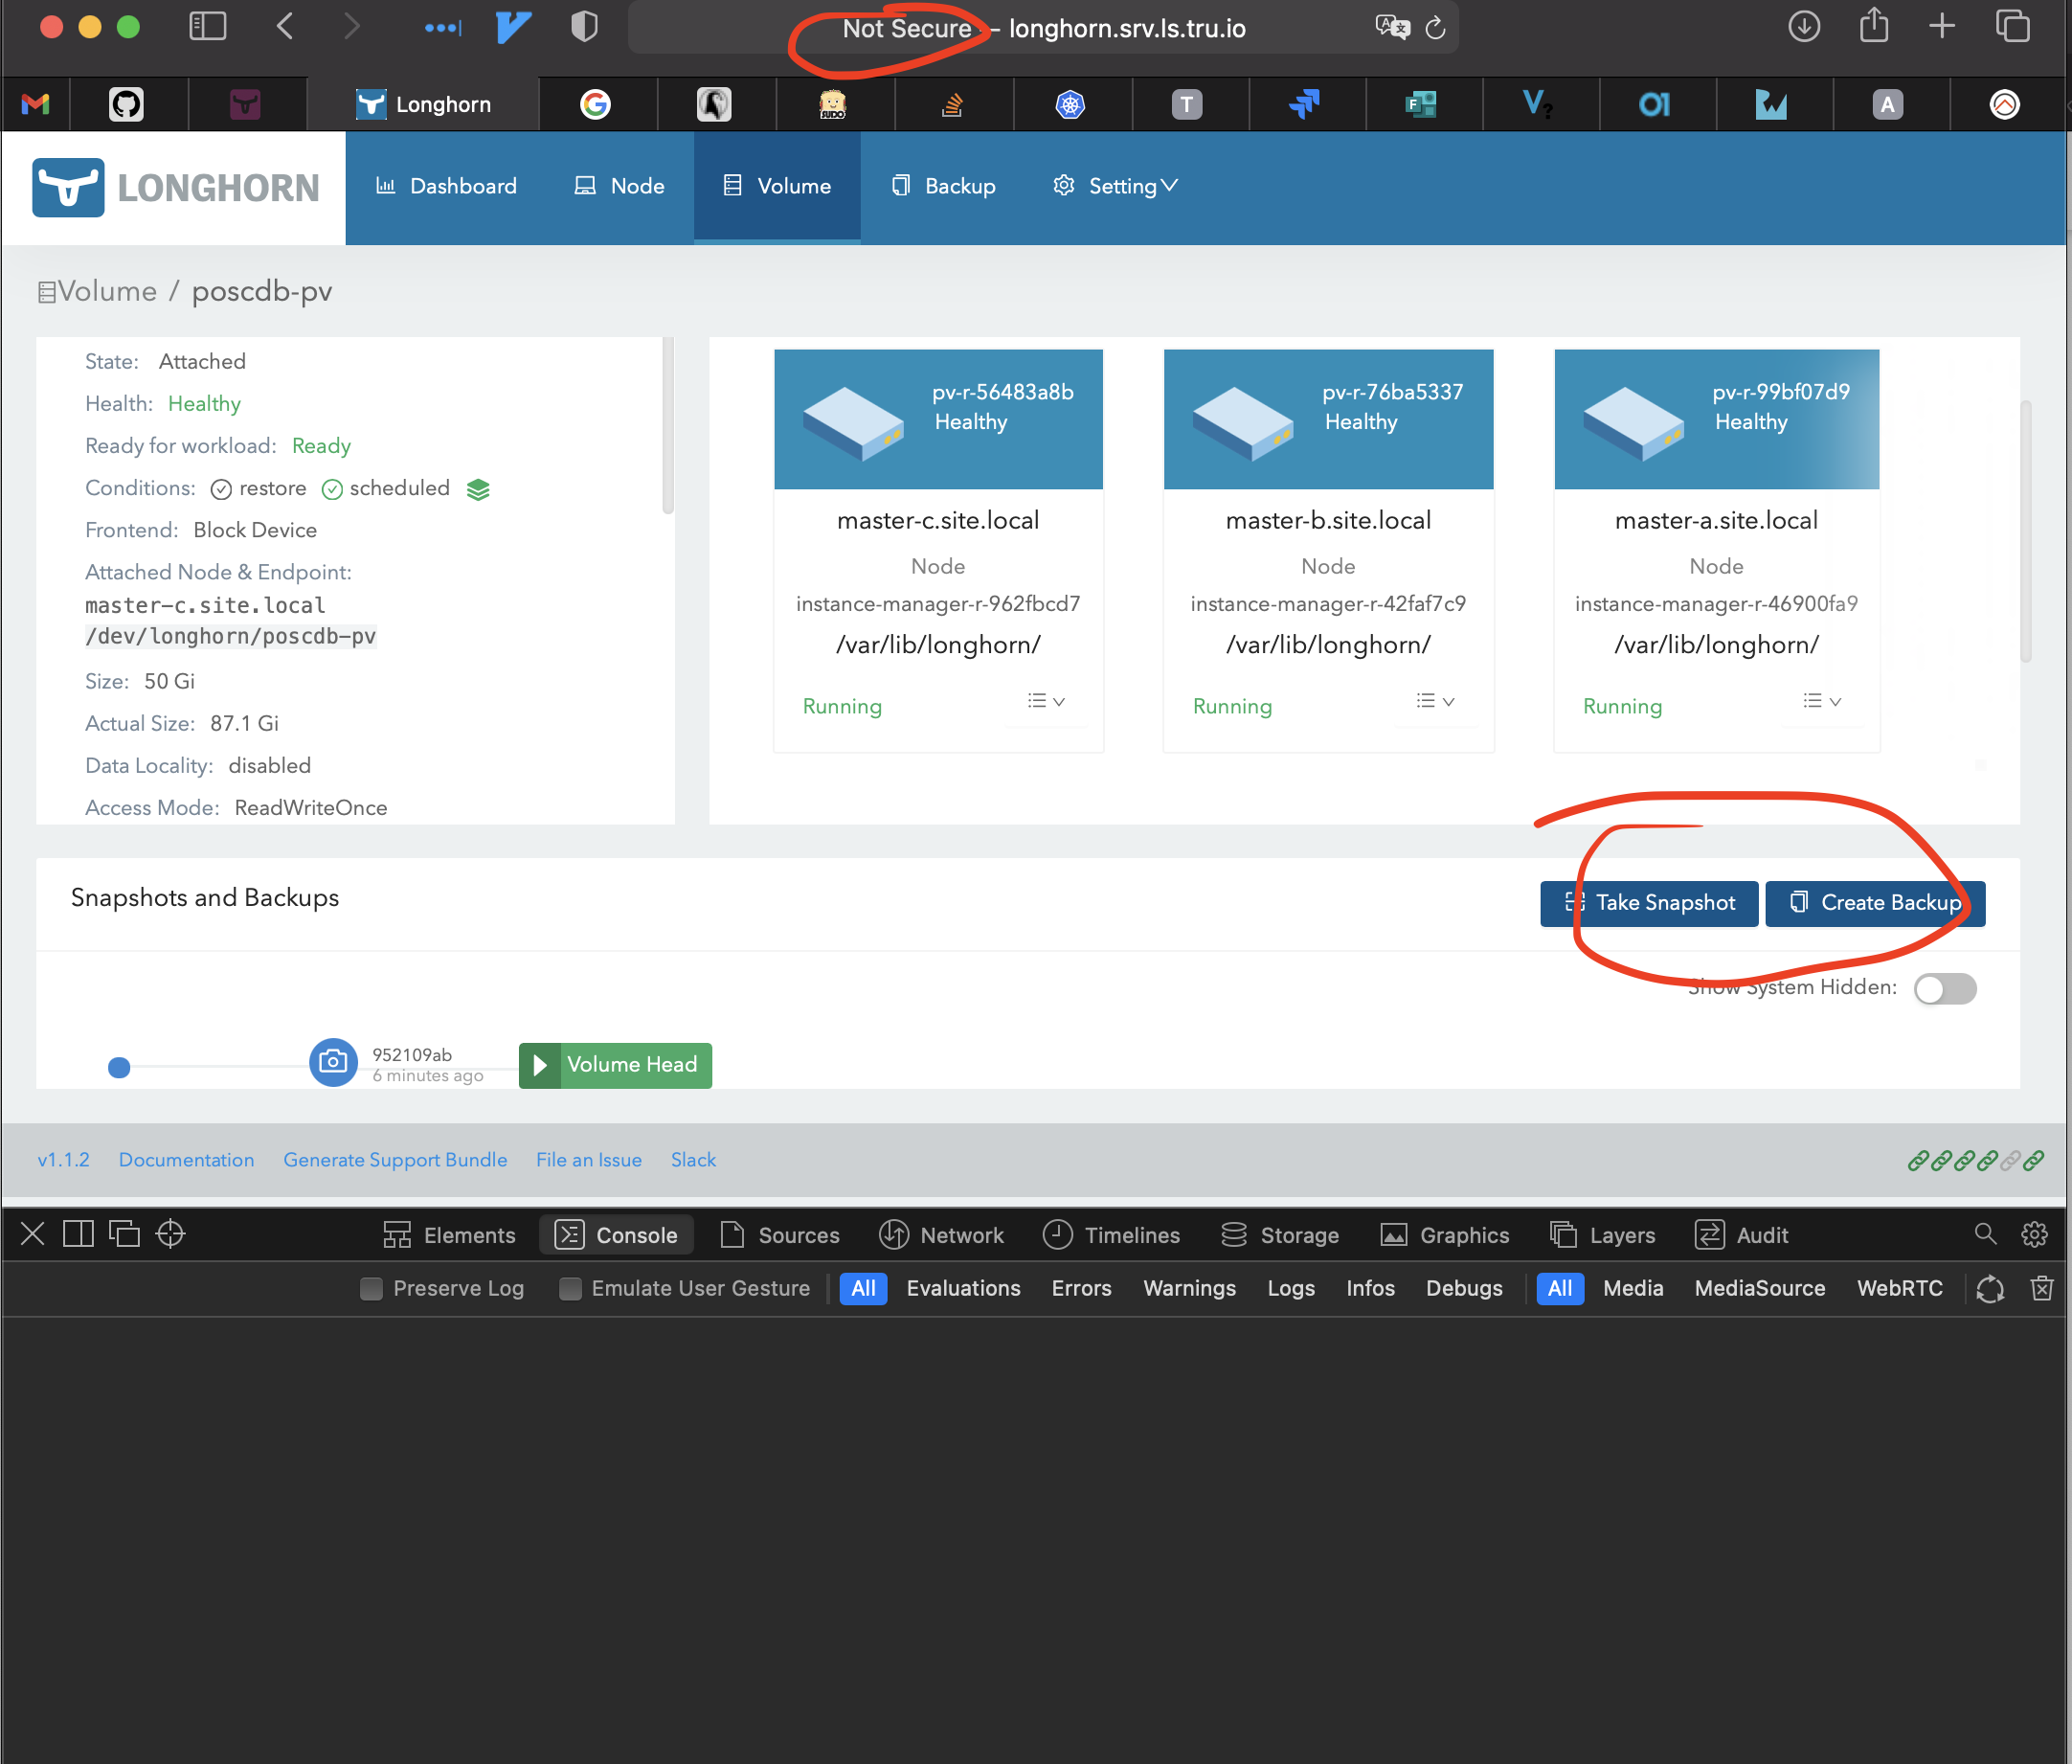The image size is (2072, 1764).
Task: Switch to the Backup section in Longhorn
Action: (x=942, y=186)
